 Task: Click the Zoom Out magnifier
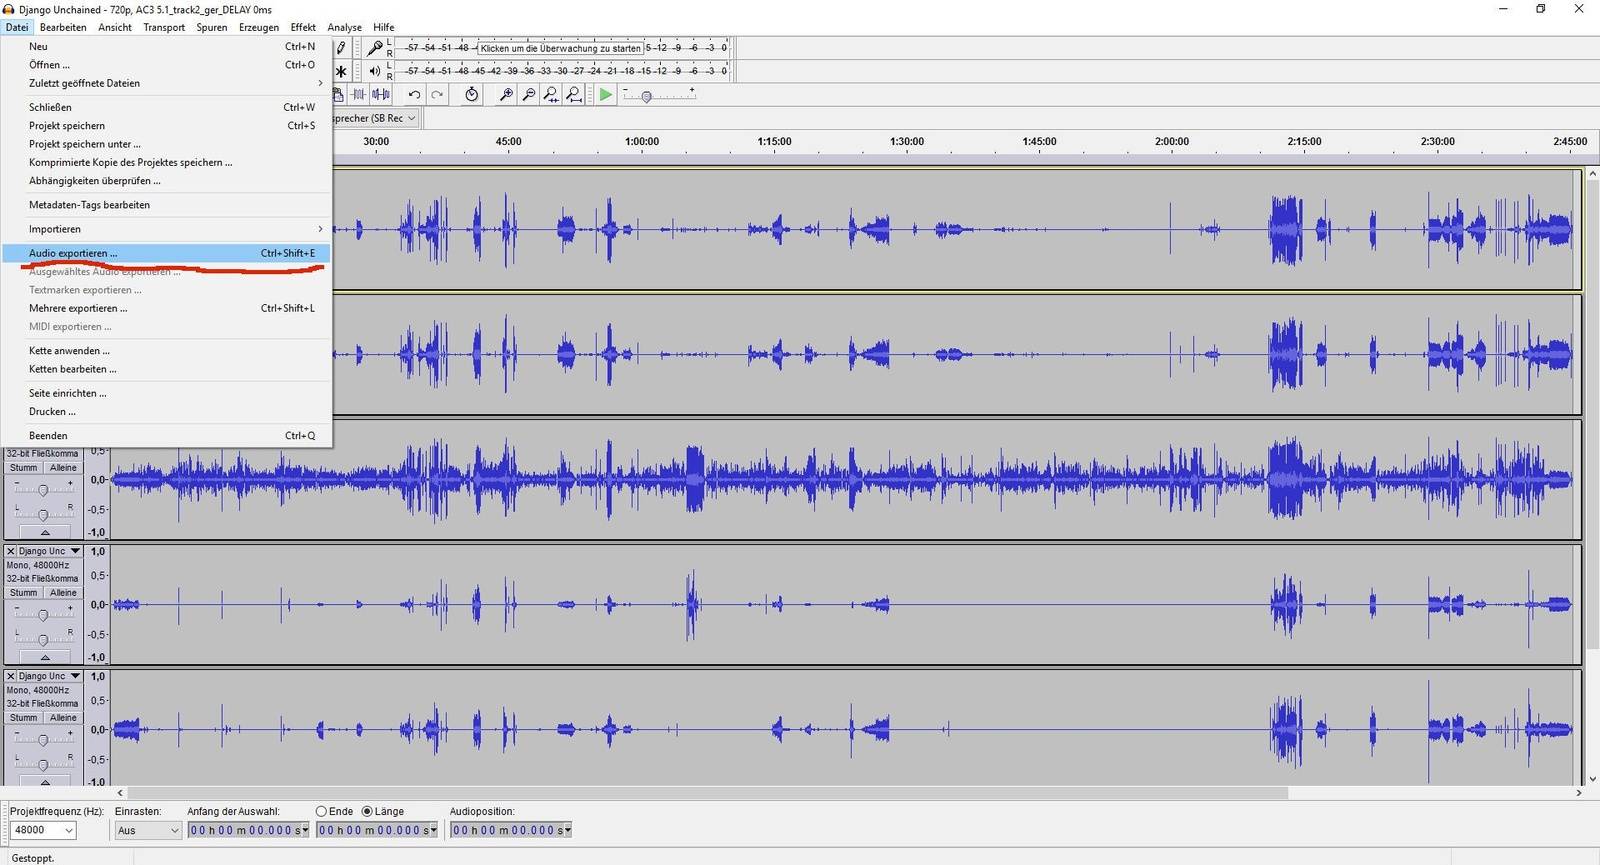click(x=529, y=94)
